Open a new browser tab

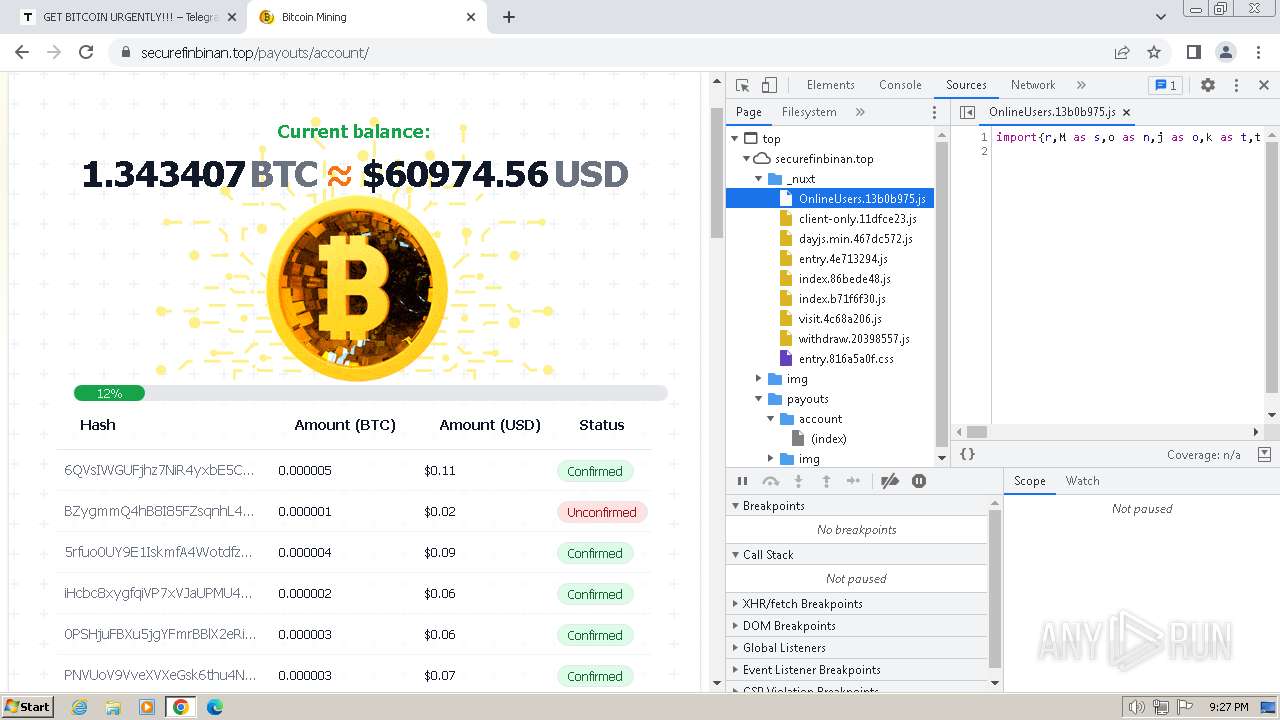(x=509, y=17)
